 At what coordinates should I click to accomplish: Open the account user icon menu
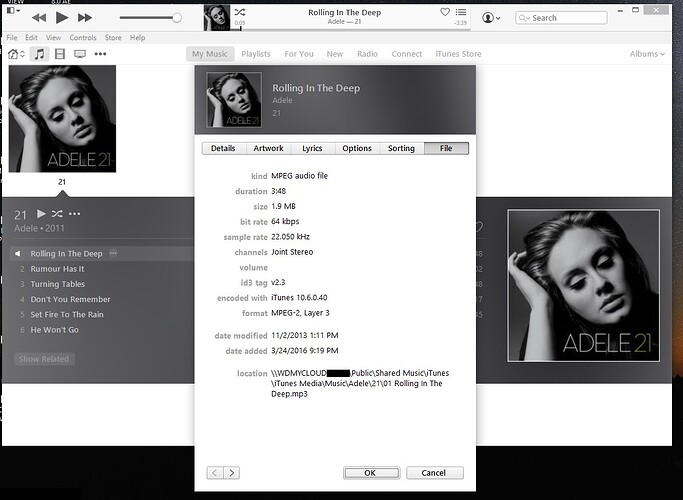click(x=491, y=18)
